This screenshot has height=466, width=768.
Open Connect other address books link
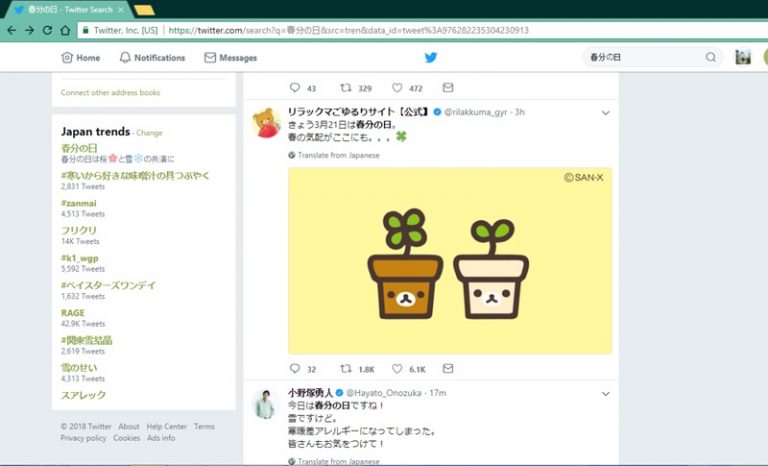click(110, 93)
